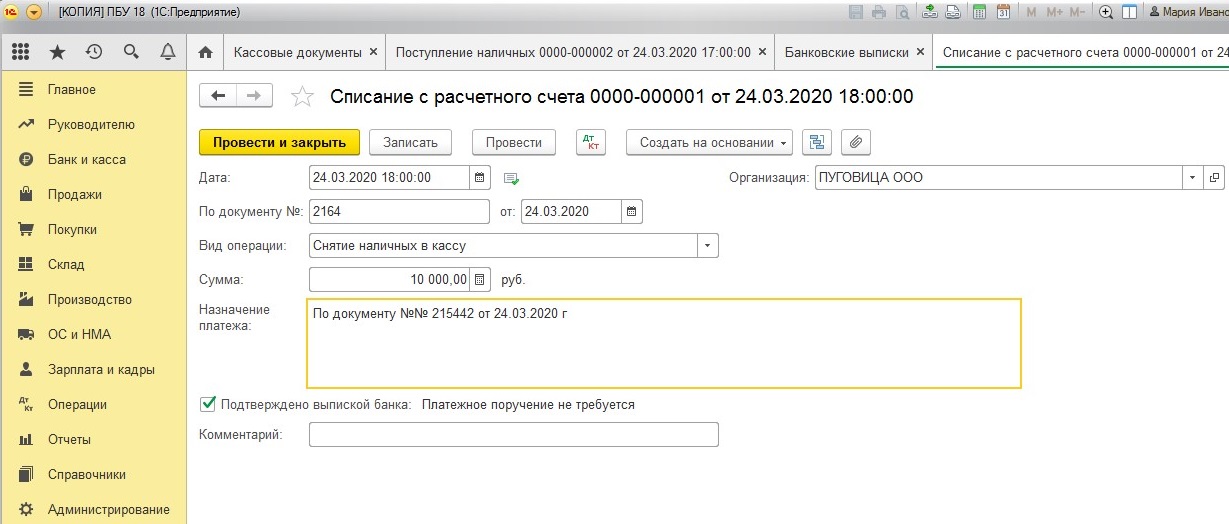1229x524 pixels.
Task: Open Банк и касса section
Action: point(87,159)
